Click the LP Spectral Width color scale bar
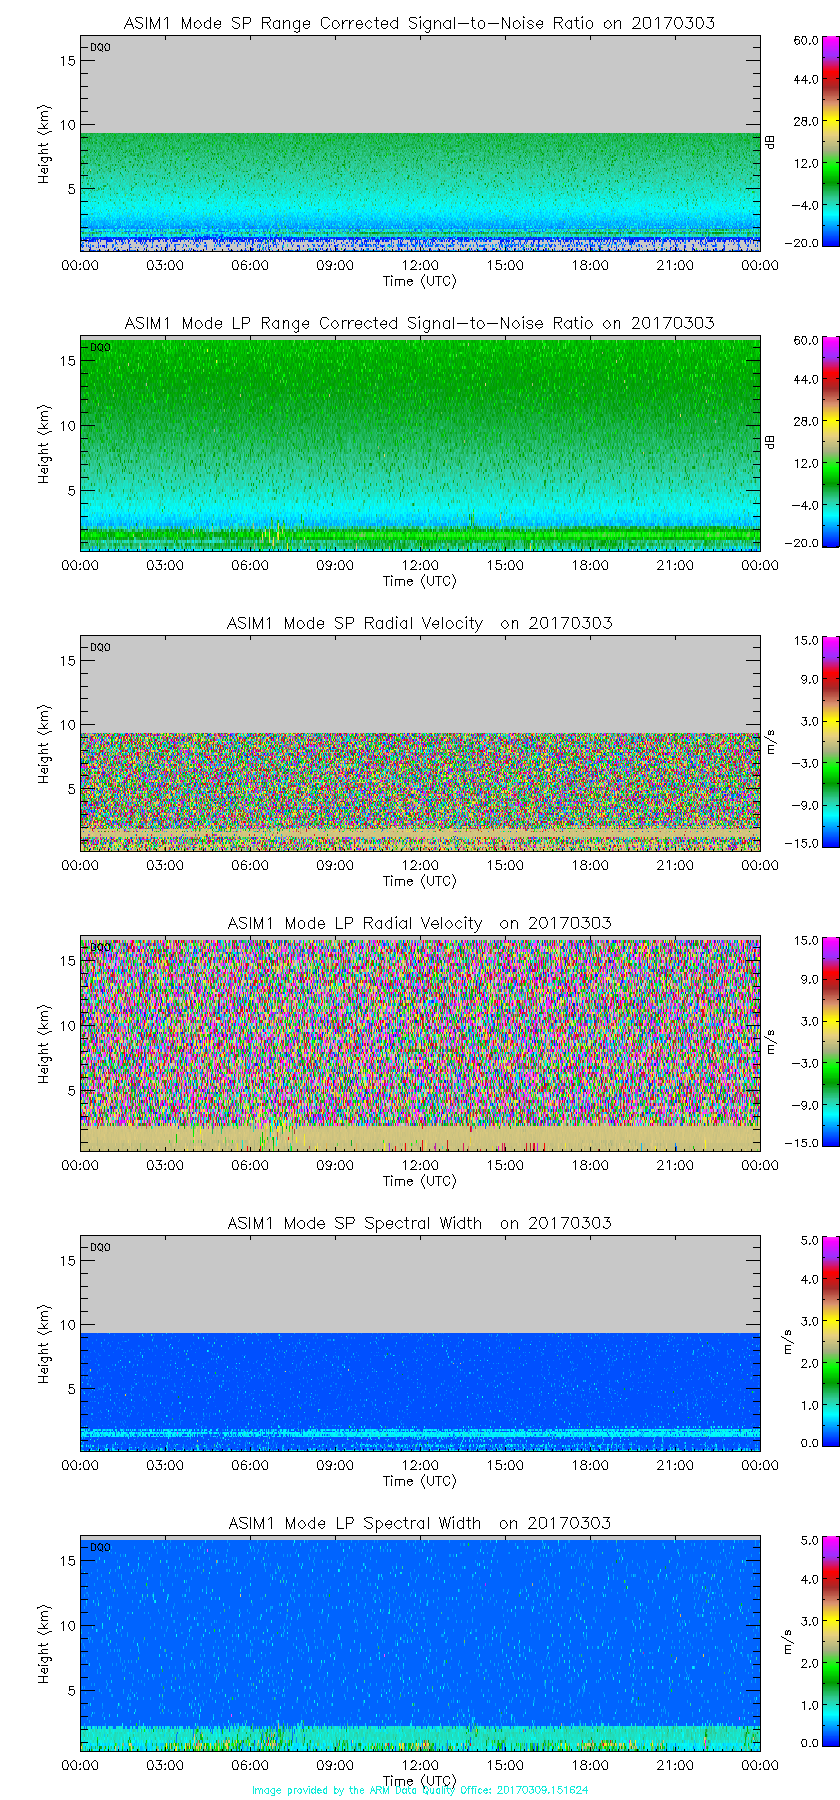 pyautogui.click(x=802, y=1641)
